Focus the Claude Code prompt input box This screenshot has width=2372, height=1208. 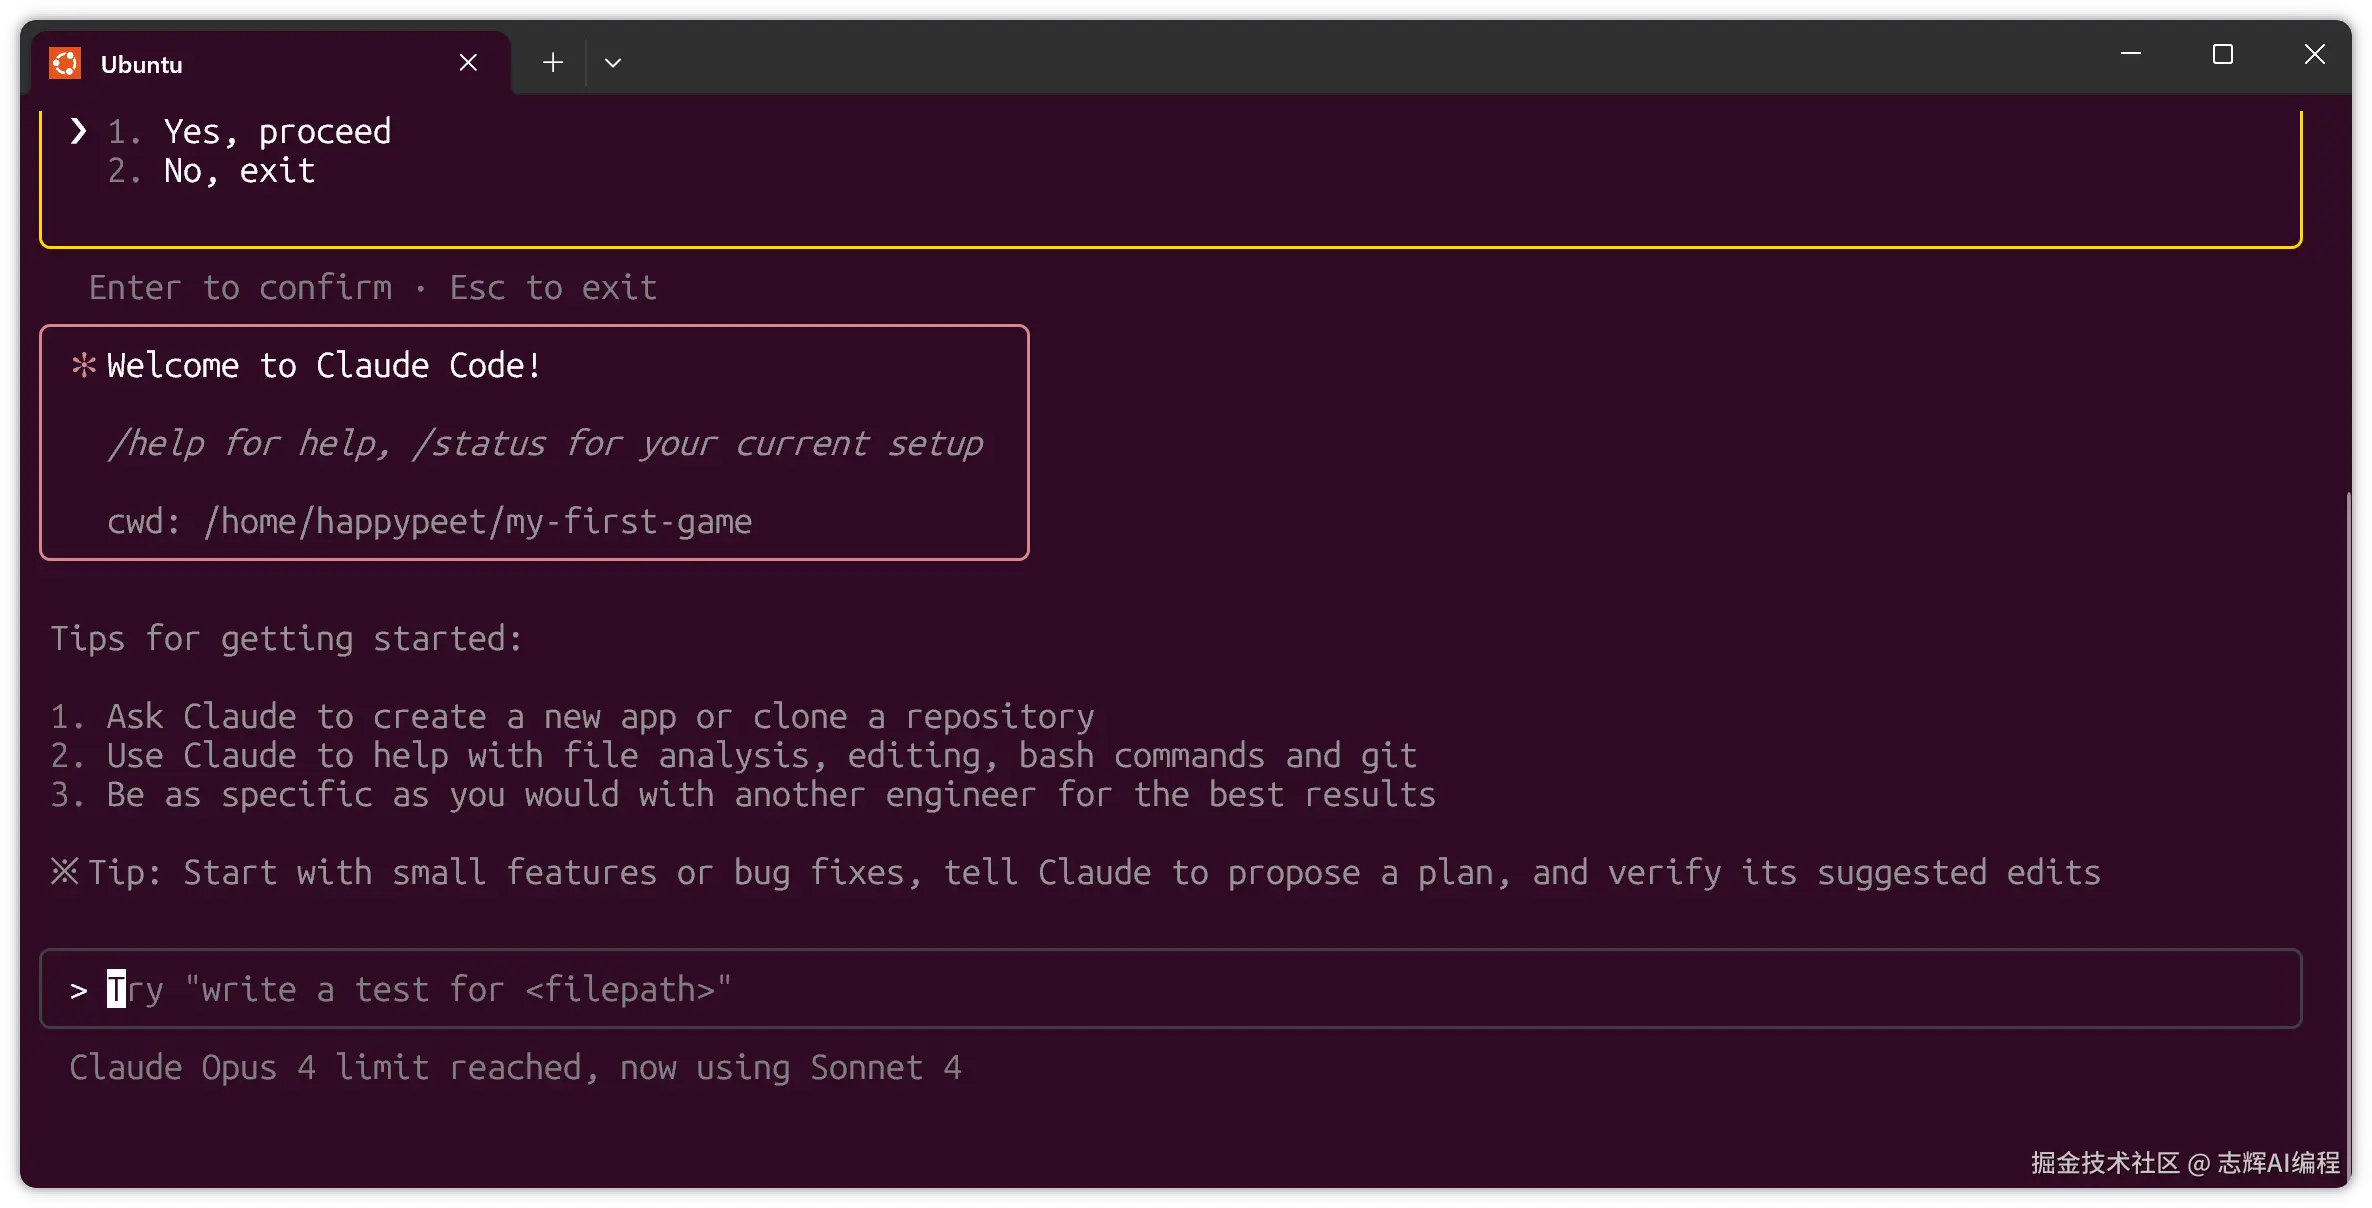click(1200, 989)
